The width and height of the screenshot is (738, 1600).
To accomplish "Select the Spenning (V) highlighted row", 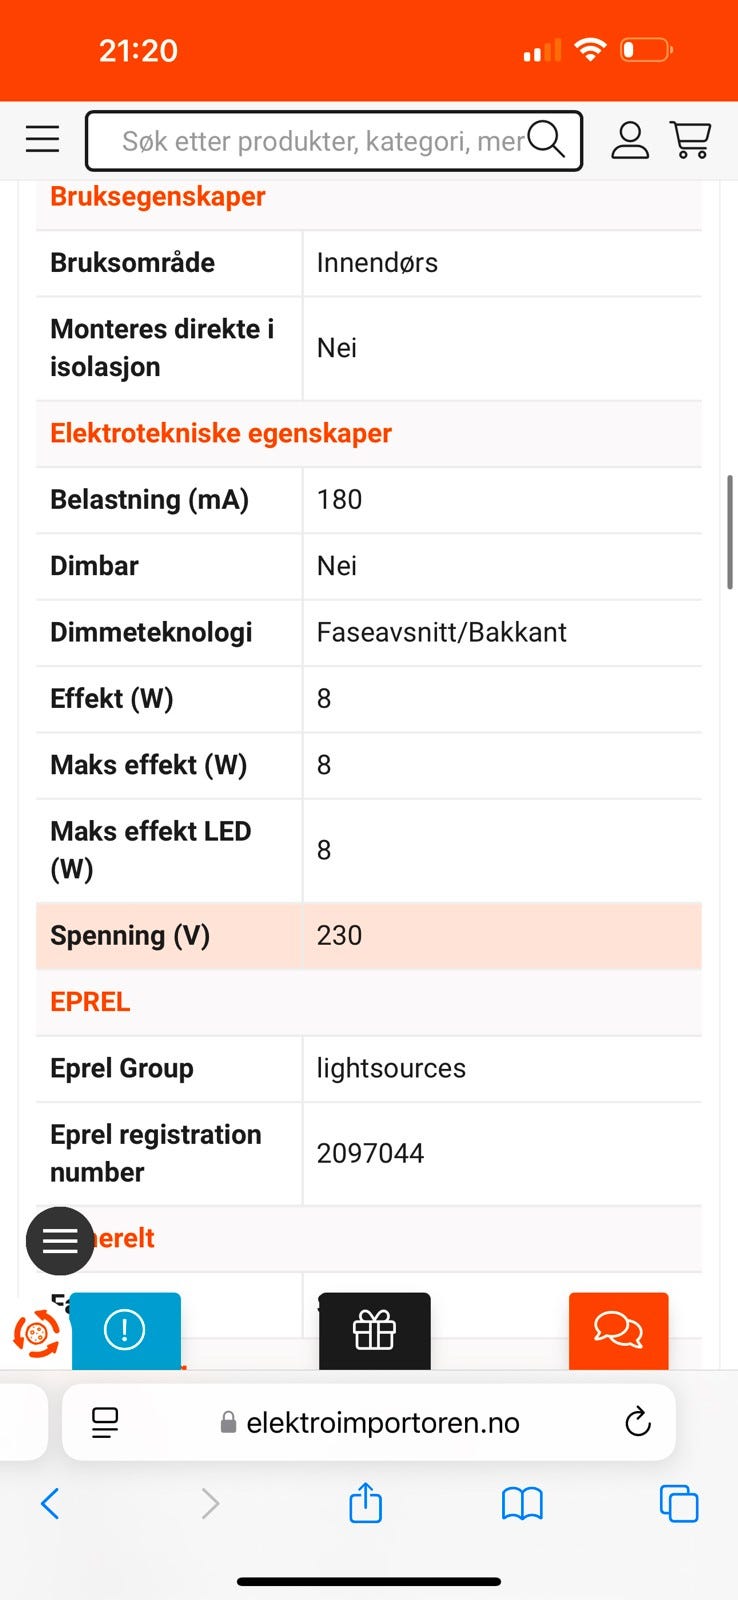I will [x=368, y=935].
